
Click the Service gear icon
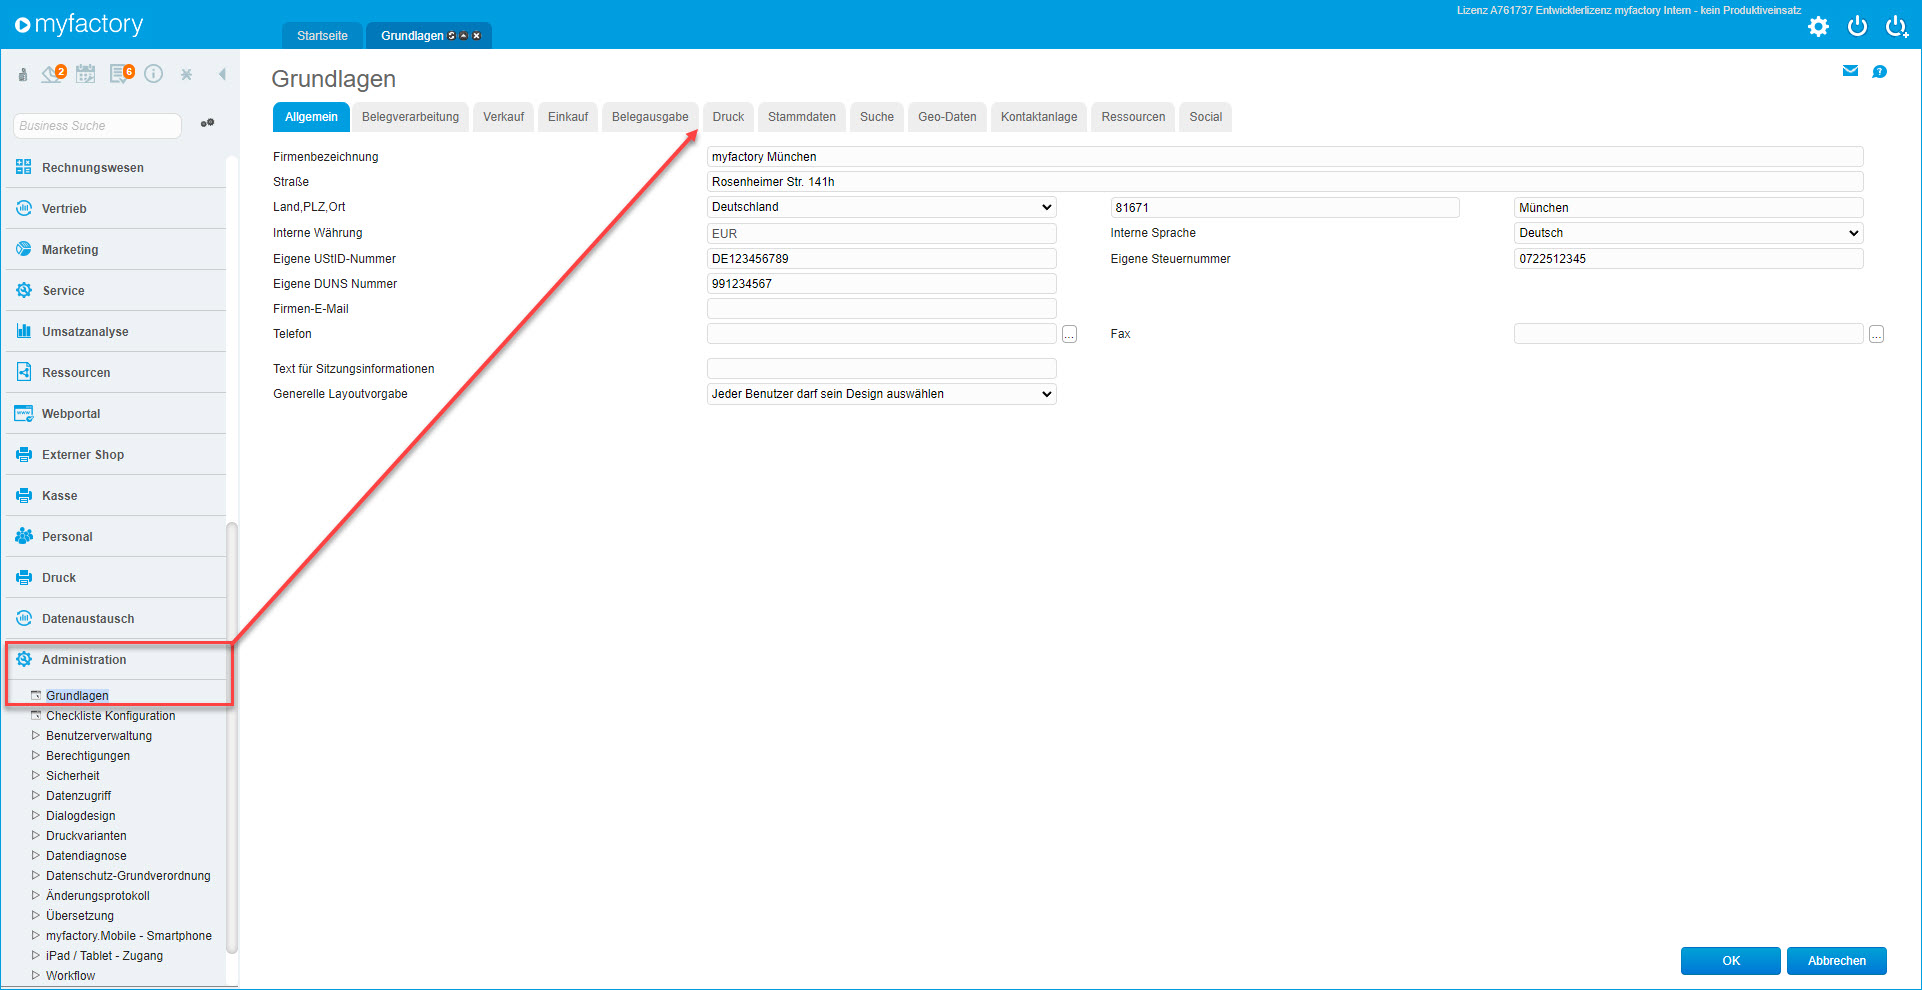pos(24,290)
